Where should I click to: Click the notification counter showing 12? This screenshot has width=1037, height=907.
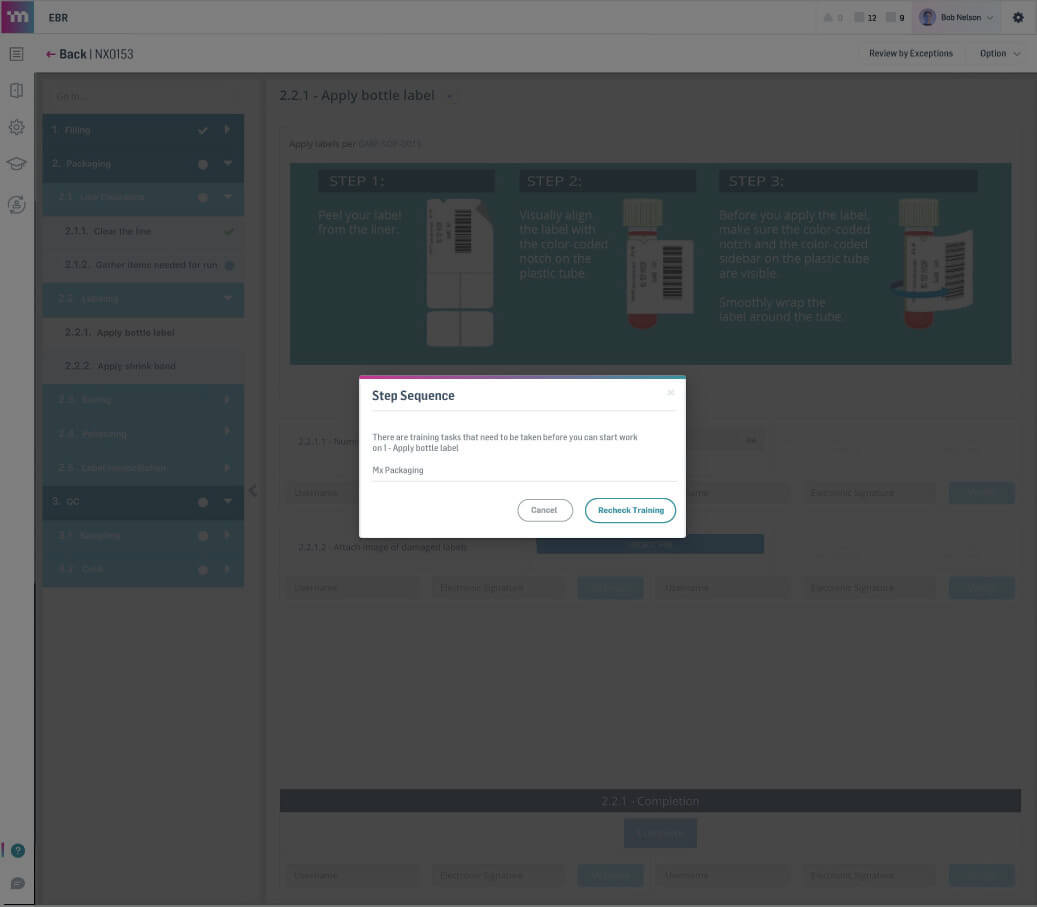tap(865, 17)
